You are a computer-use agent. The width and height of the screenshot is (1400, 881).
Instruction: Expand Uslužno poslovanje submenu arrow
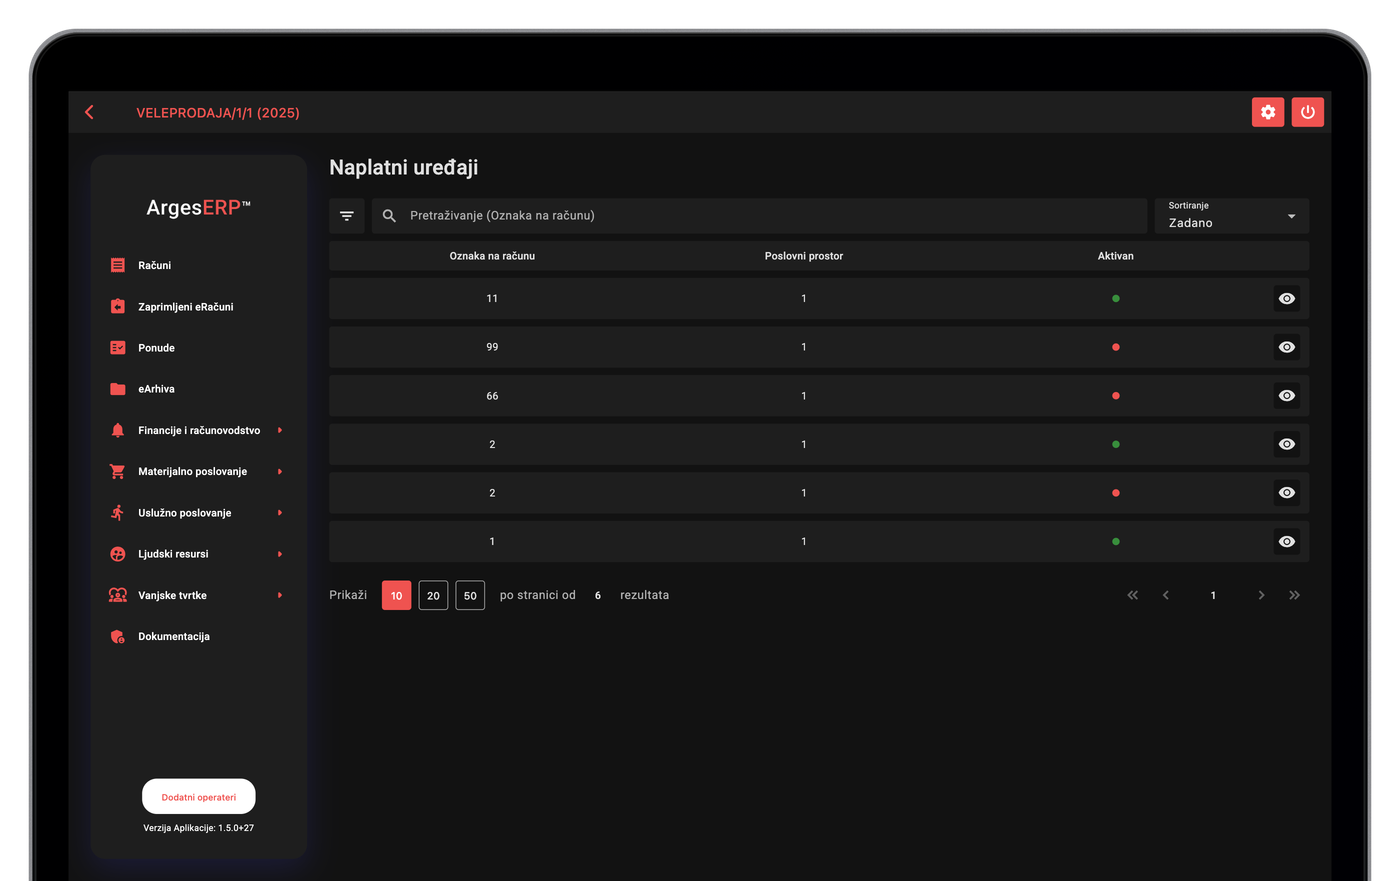[280, 513]
